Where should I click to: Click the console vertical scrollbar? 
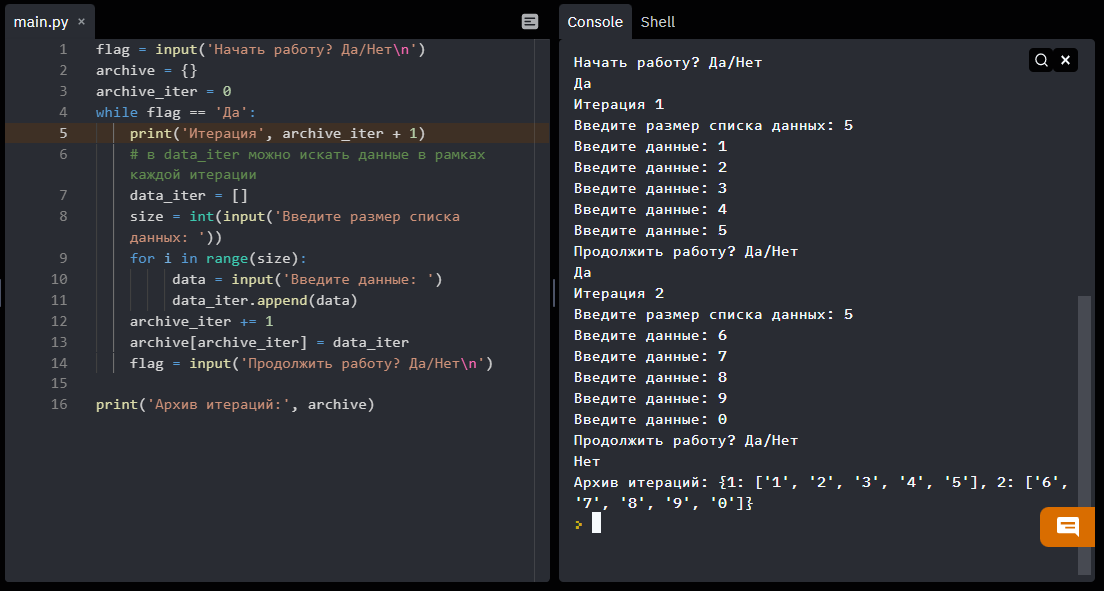(1084, 435)
